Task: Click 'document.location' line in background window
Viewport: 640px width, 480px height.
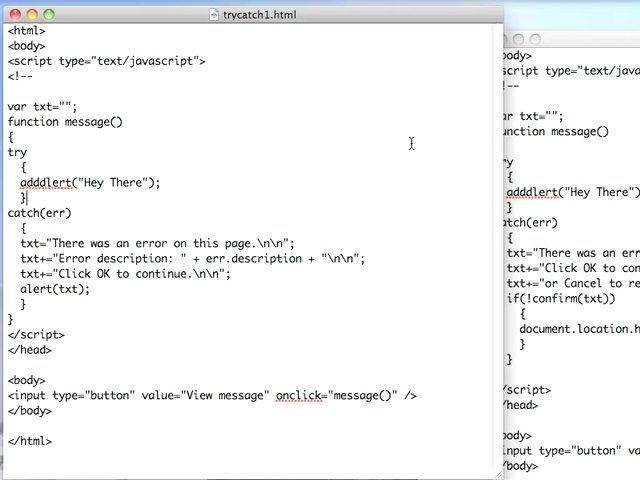Action: (x=580, y=329)
